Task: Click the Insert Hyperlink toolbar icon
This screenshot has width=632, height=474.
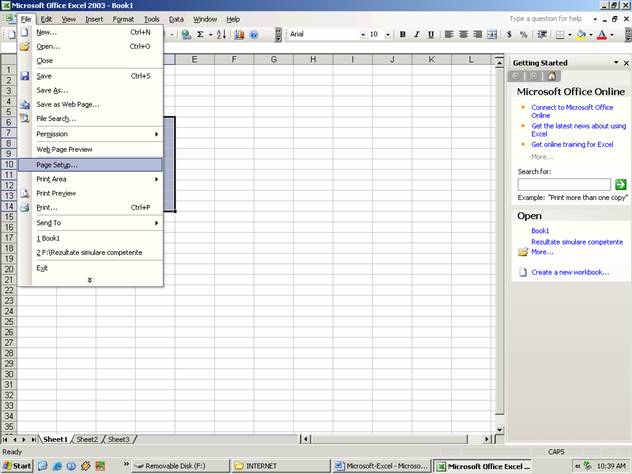Action: pyautogui.click(x=186, y=35)
